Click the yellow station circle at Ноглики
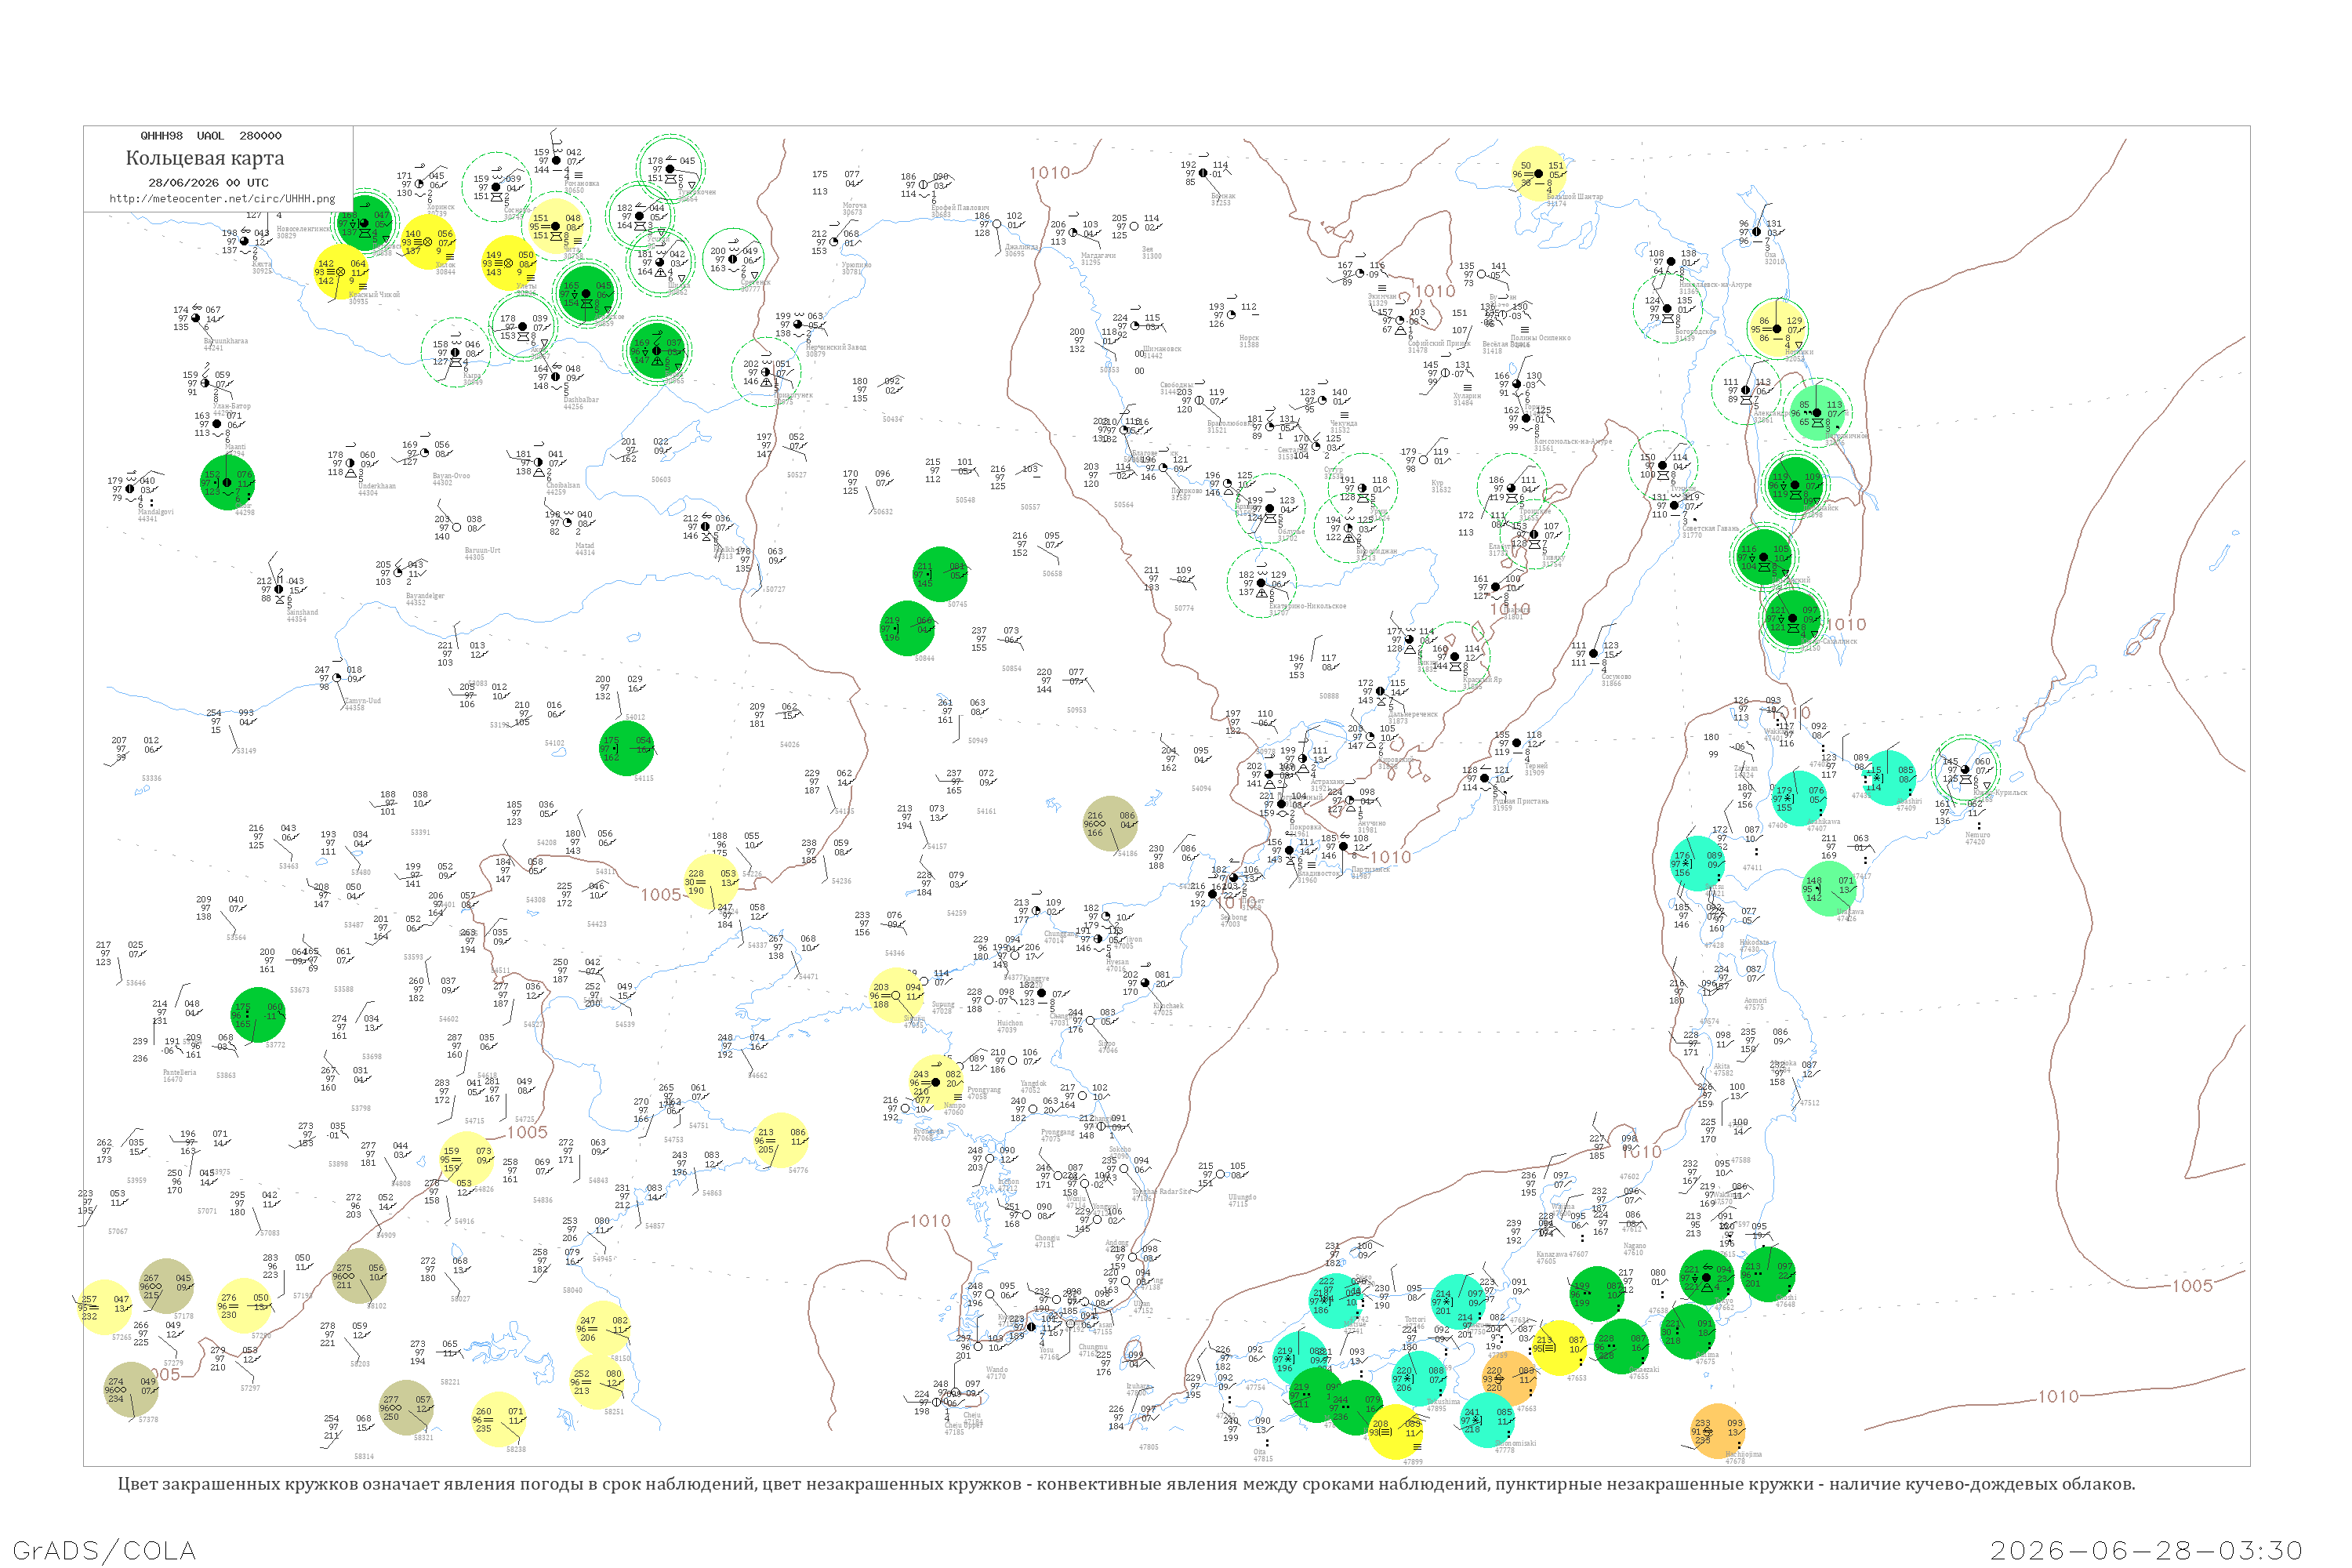The height and width of the screenshot is (1568, 2352). coord(1778,328)
